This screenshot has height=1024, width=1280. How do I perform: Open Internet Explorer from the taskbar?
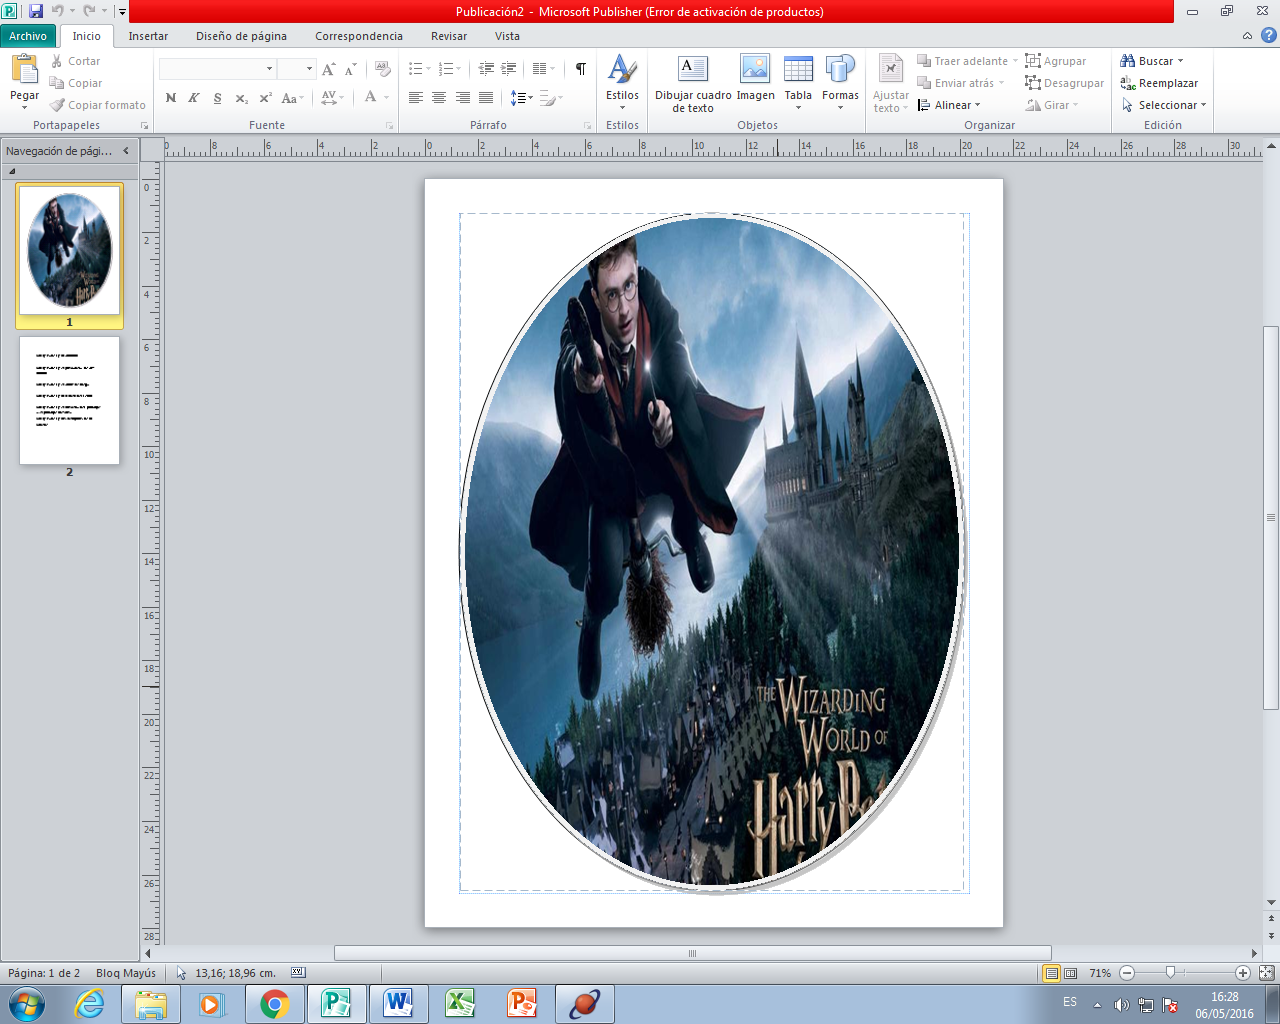click(x=89, y=1004)
